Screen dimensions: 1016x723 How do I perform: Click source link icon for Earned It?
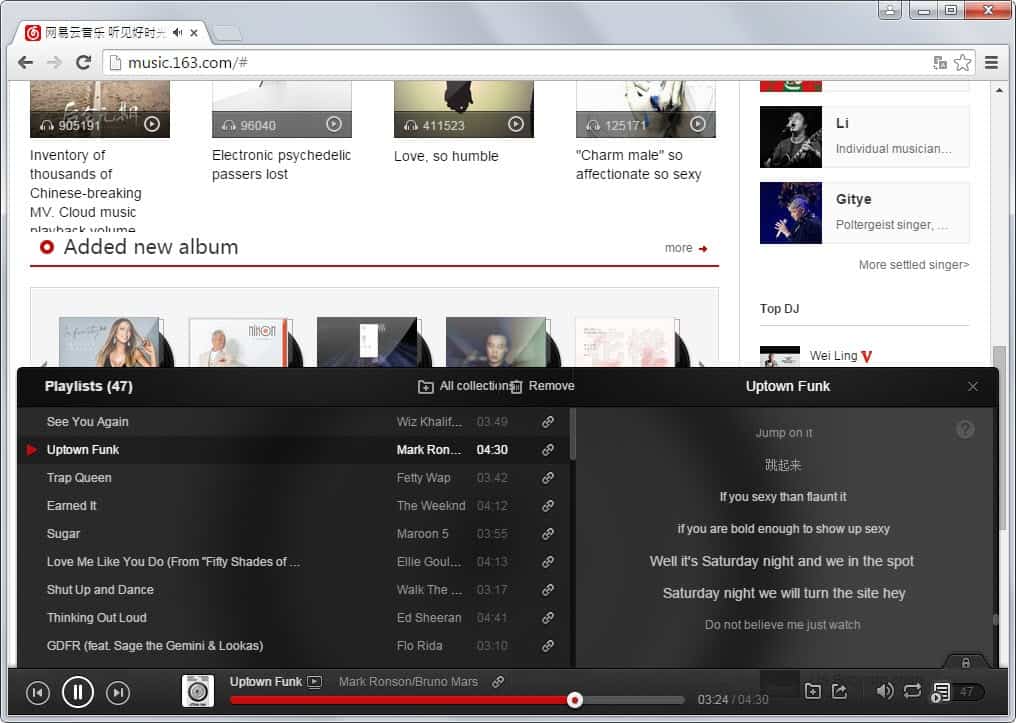pyautogui.click(x=548, y=505)
